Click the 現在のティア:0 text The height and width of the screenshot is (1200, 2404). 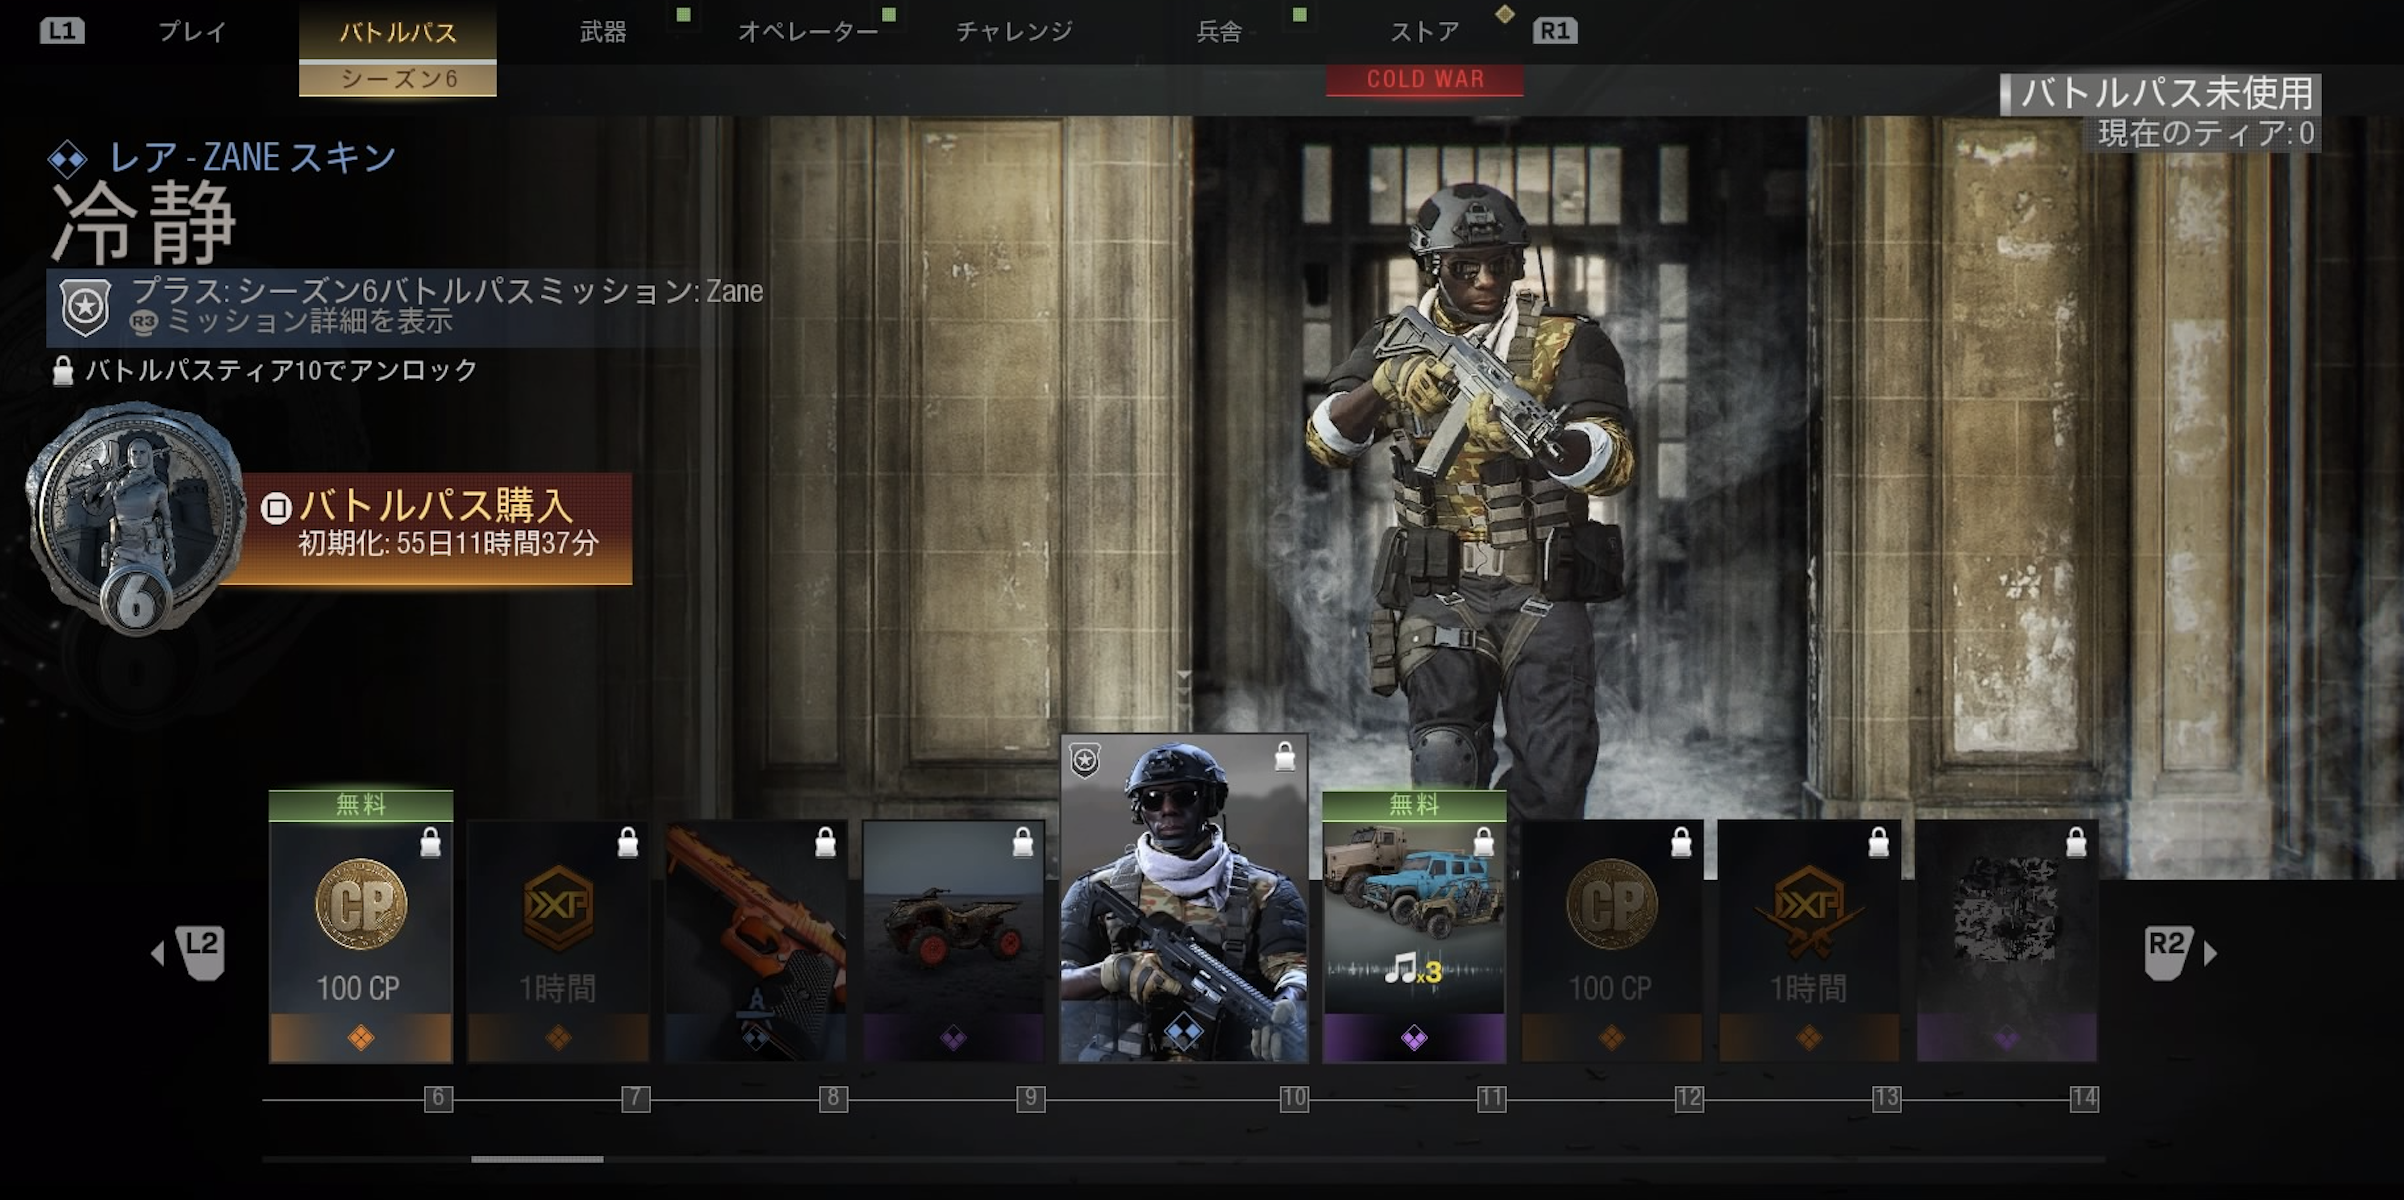pos(2205,133)
